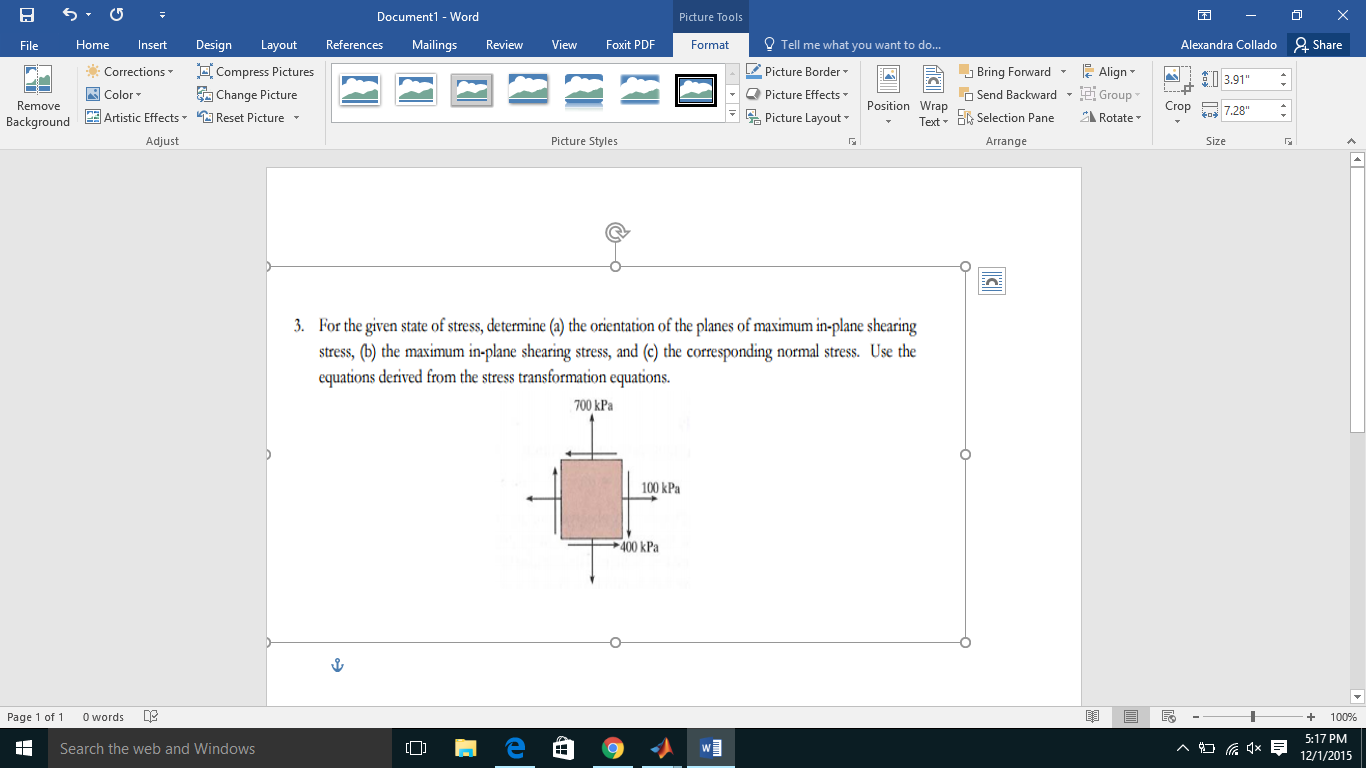Open Chrome from the taskbar
The width and height of the screenshot is (1366, 768).
click(613, 746)
